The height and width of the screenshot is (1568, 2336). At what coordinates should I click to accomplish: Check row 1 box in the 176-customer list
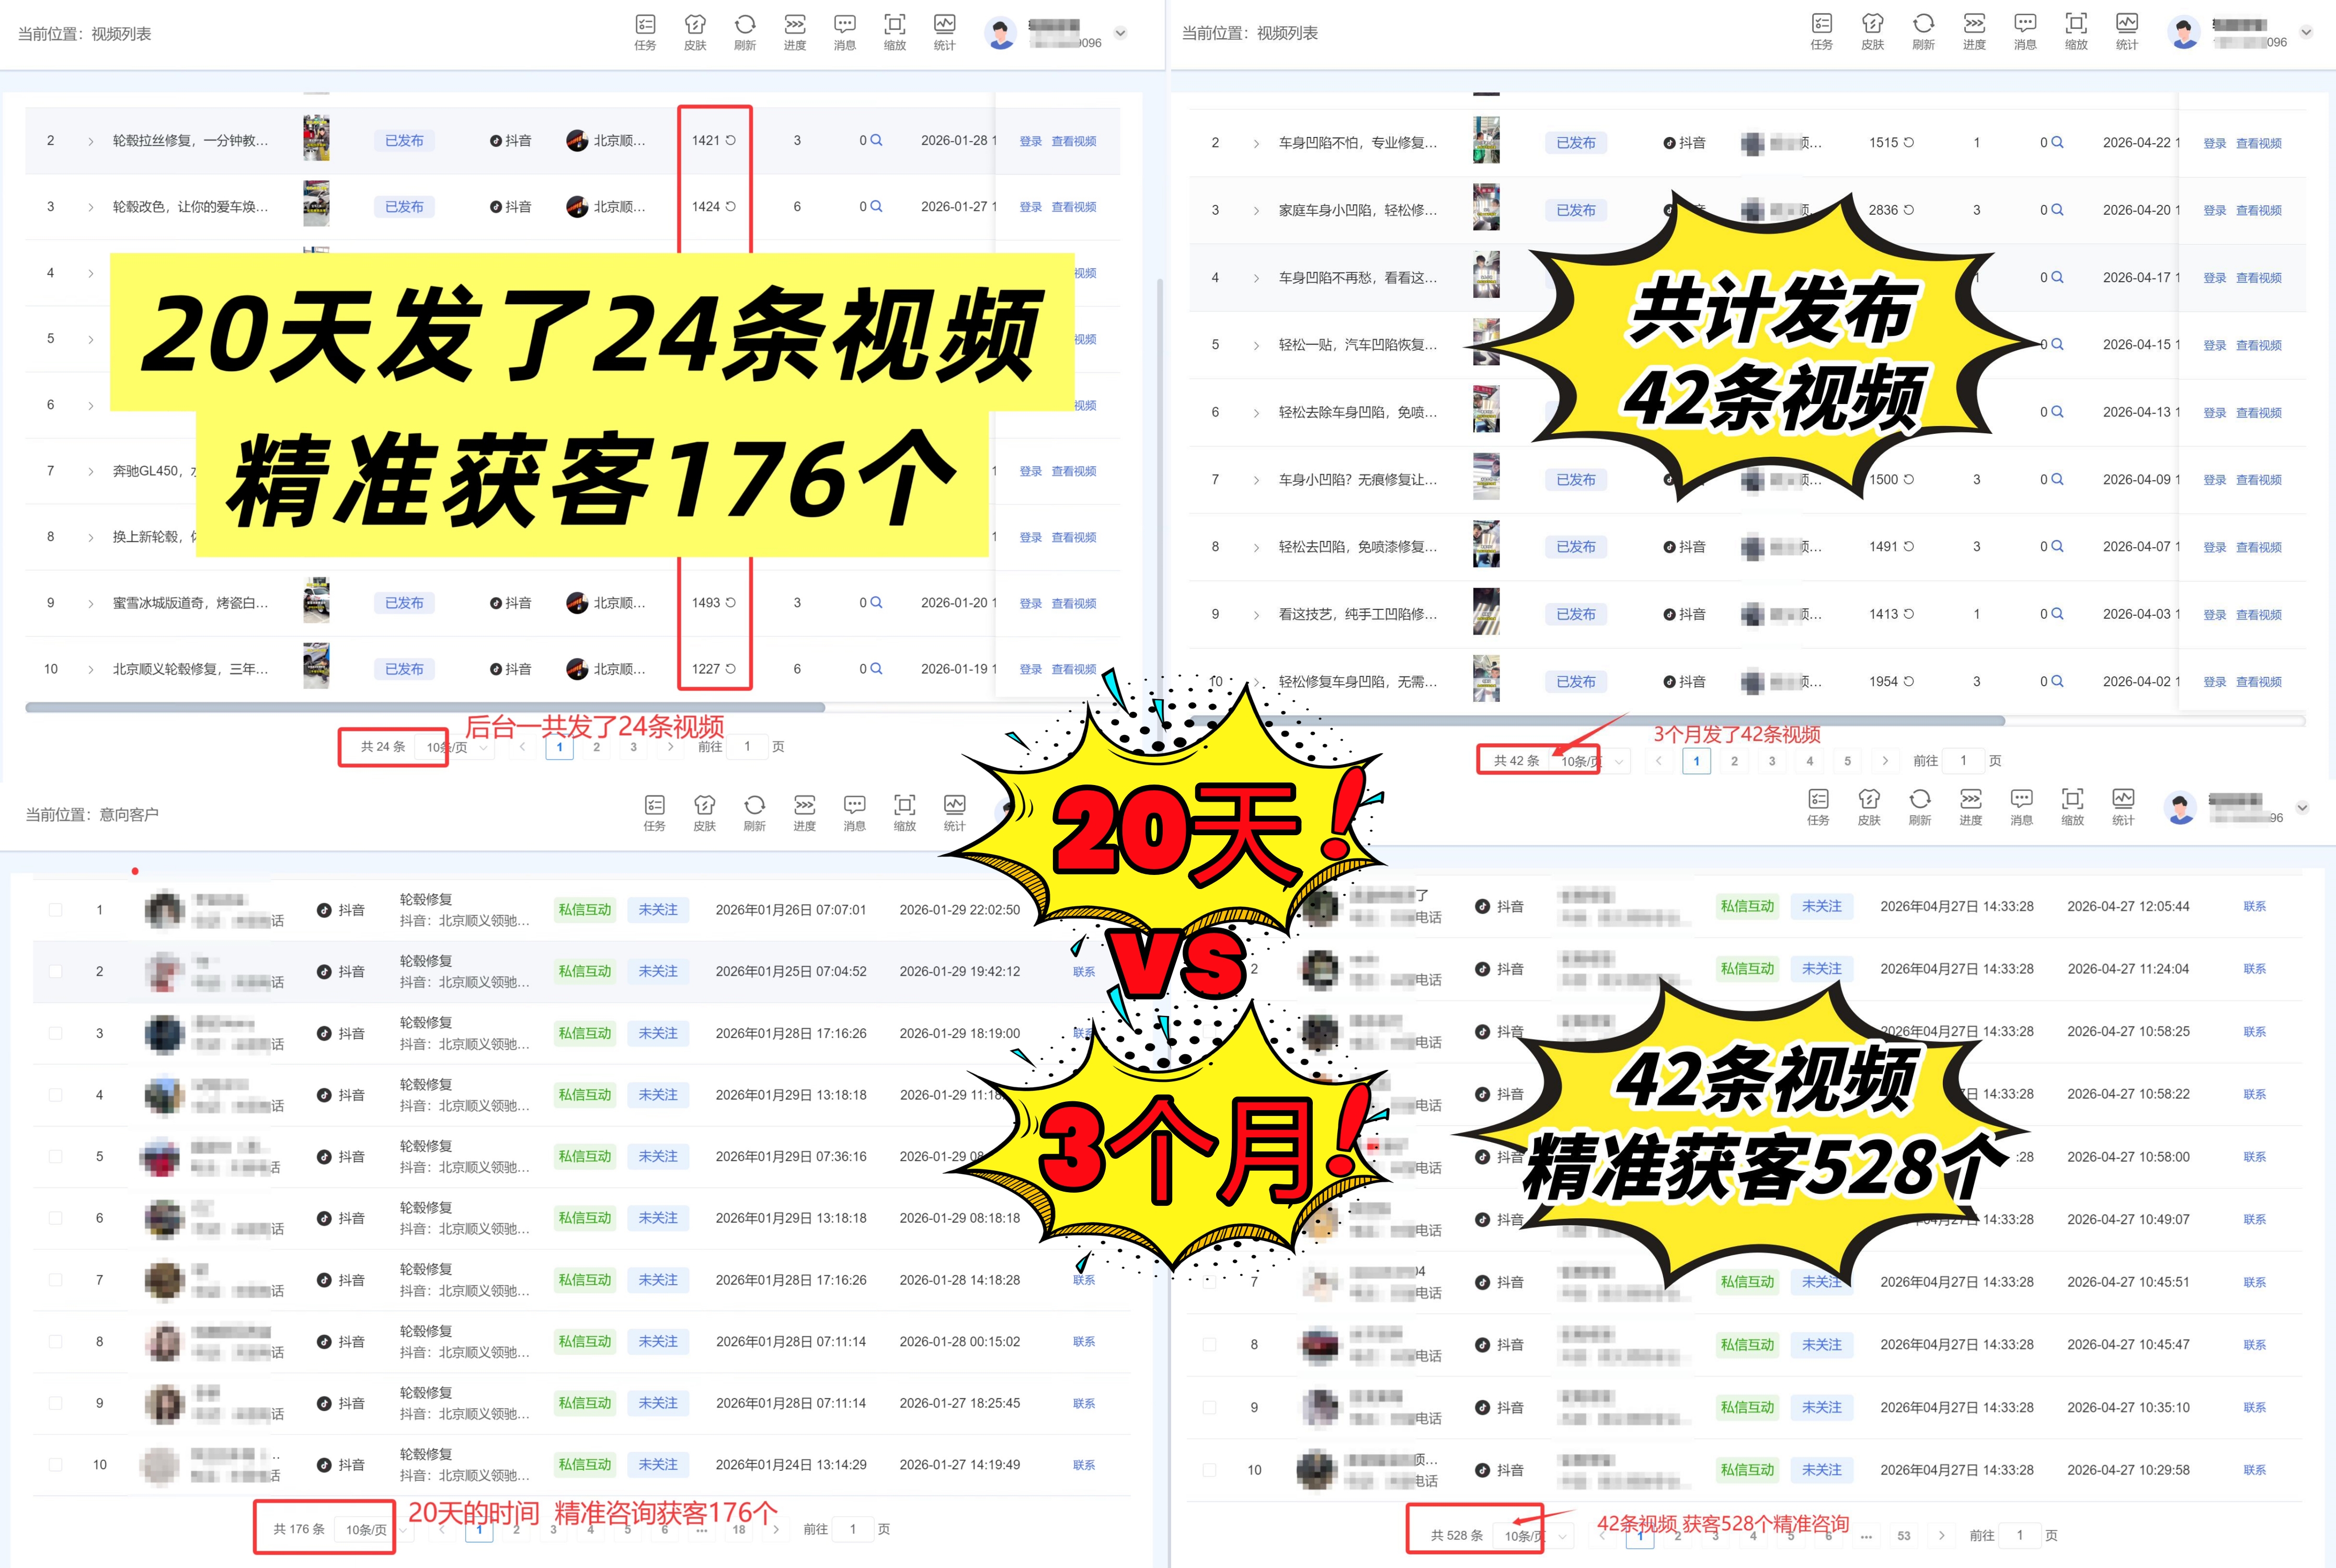click(56, 909)
